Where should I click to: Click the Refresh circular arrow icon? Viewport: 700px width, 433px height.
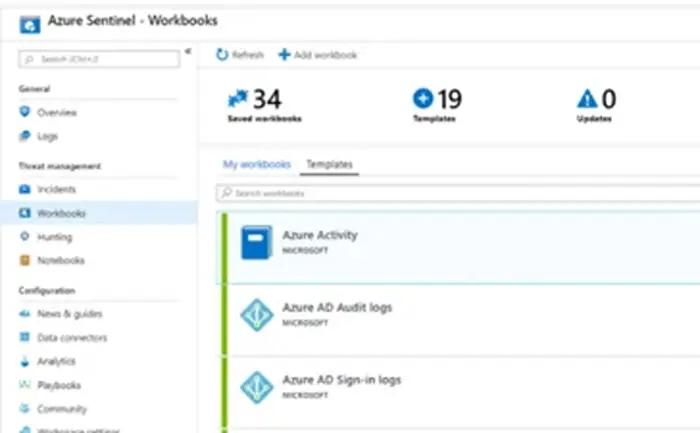tap(222, 54)
